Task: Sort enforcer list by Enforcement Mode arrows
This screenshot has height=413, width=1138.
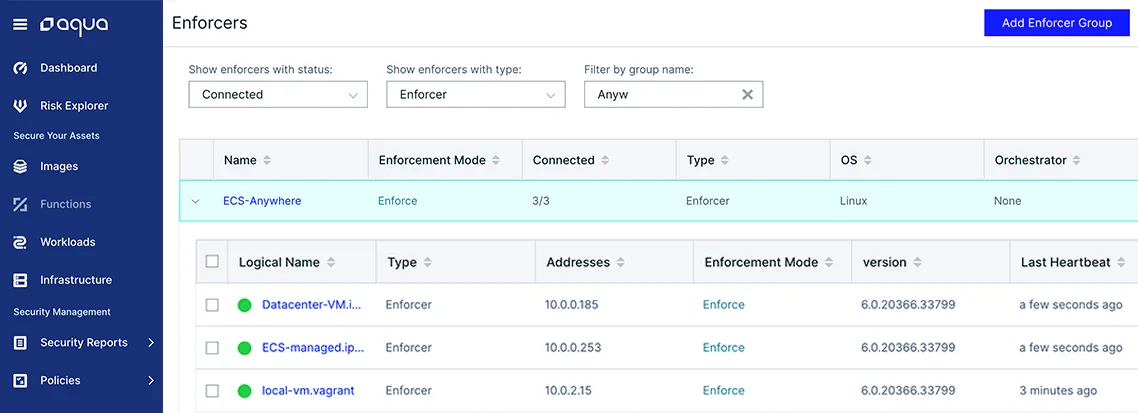Action: [x=828, y=263]
